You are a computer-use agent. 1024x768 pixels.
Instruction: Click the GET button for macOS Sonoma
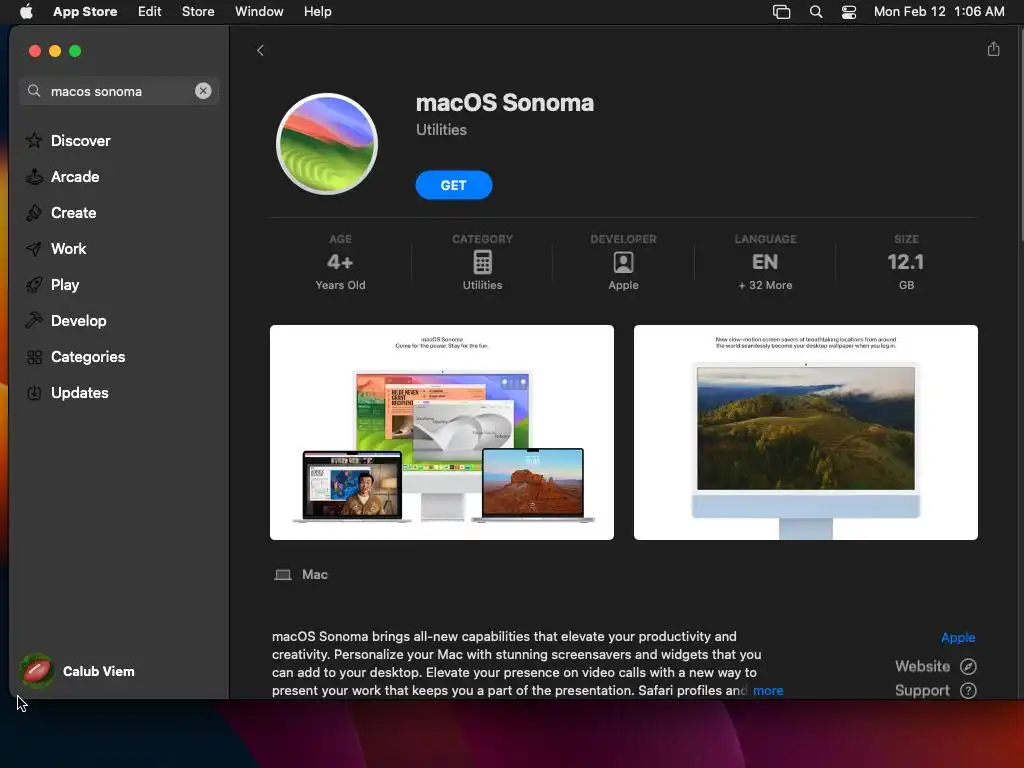click(x=454, y=185)
